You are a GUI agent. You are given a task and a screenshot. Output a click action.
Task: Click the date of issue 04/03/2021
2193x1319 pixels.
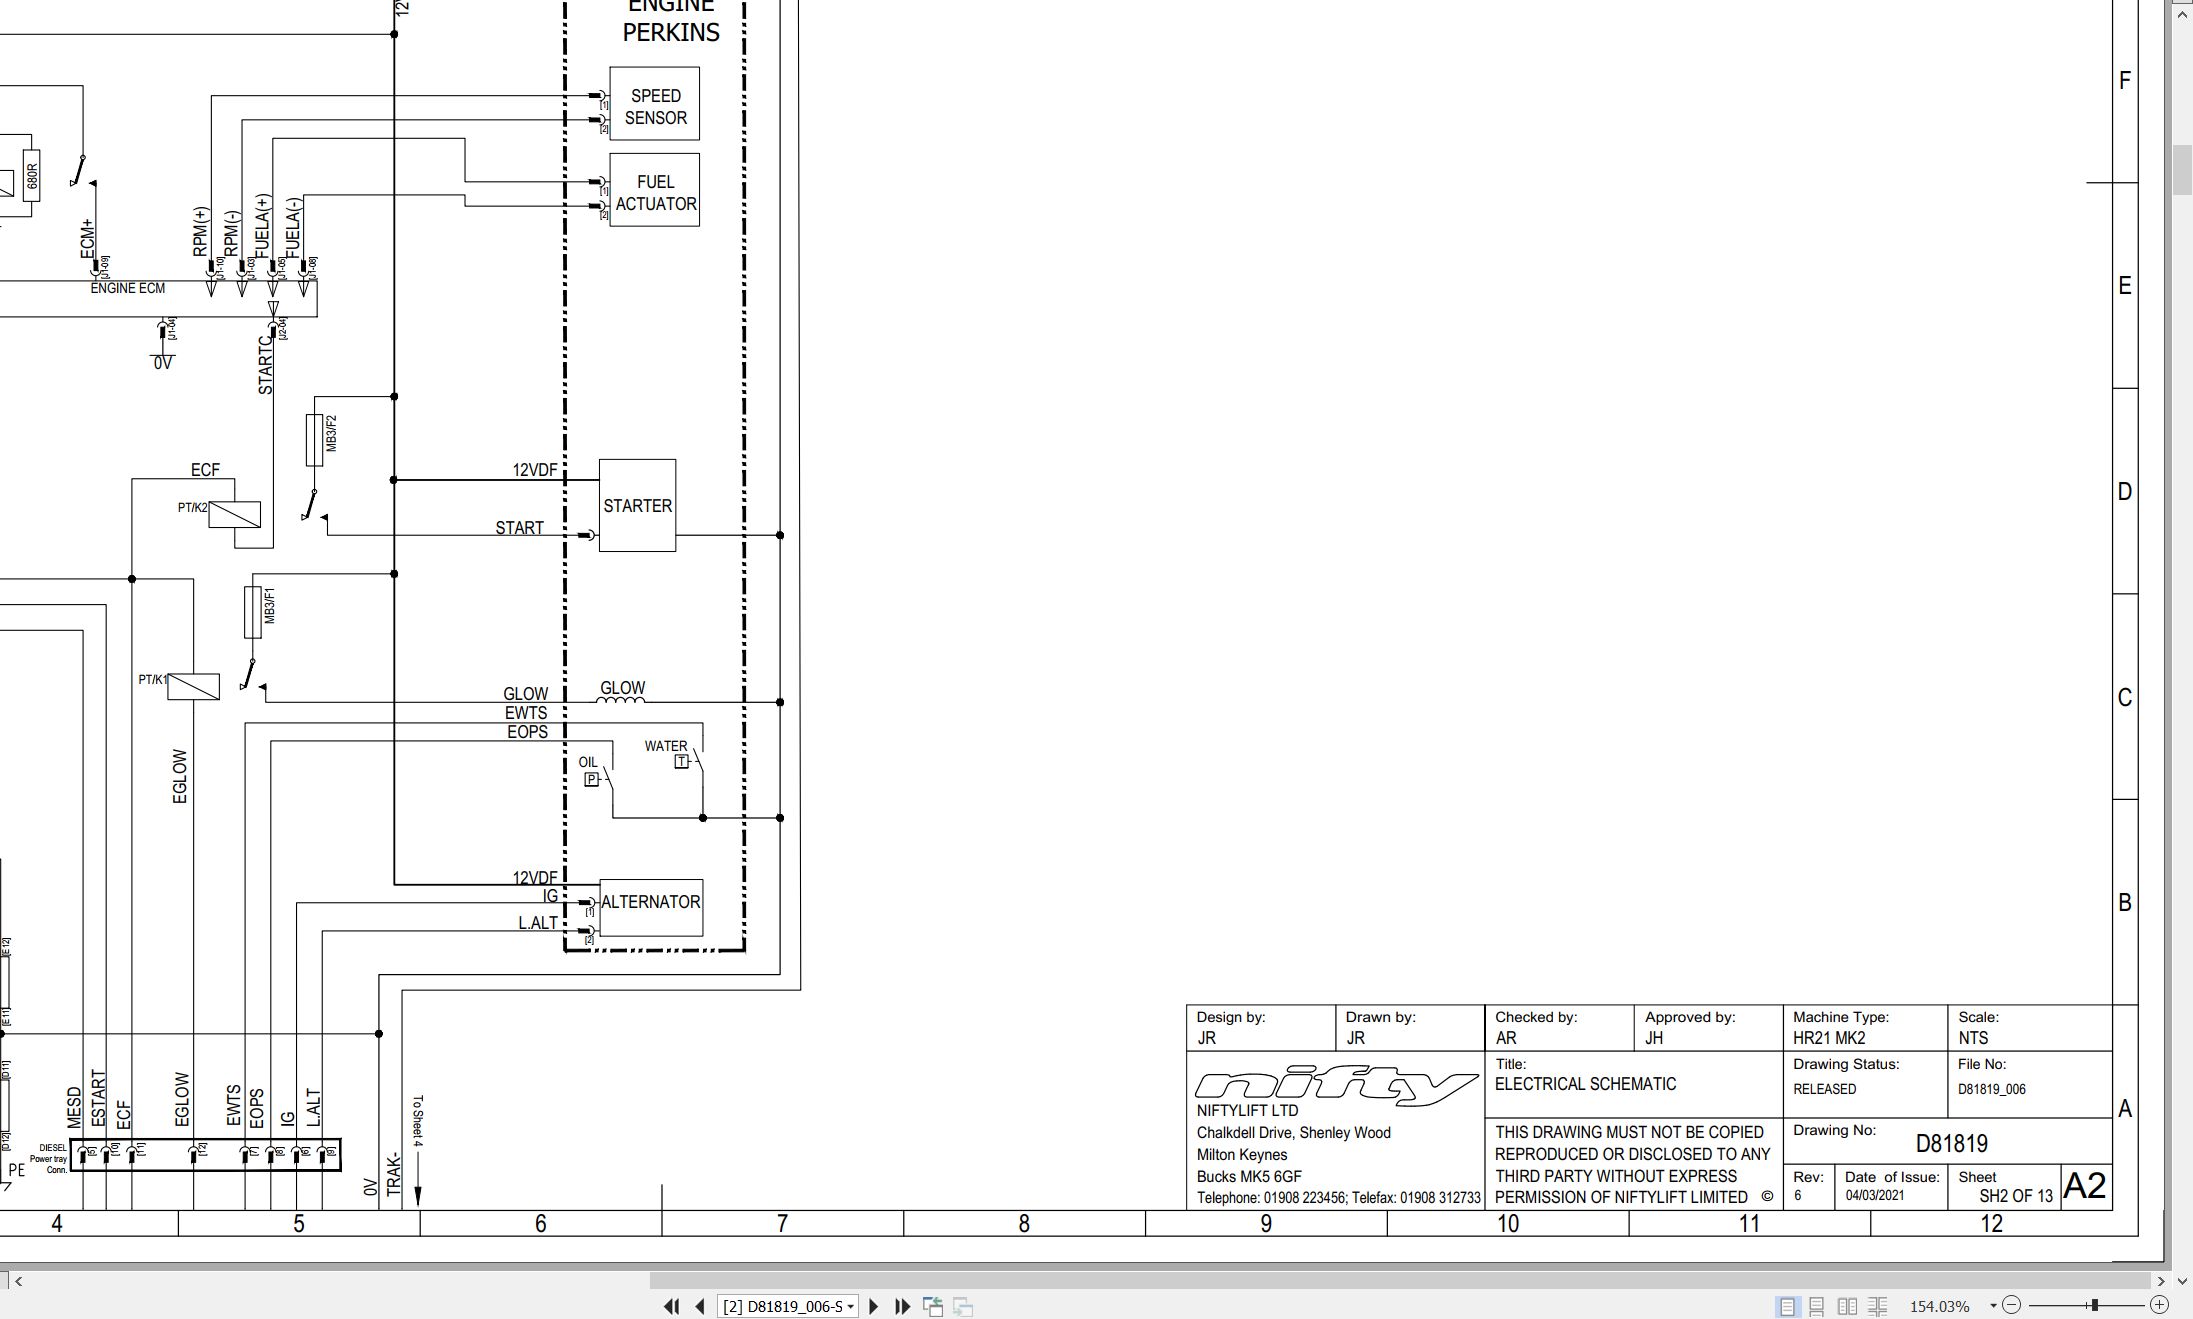coord(1875,1195)
